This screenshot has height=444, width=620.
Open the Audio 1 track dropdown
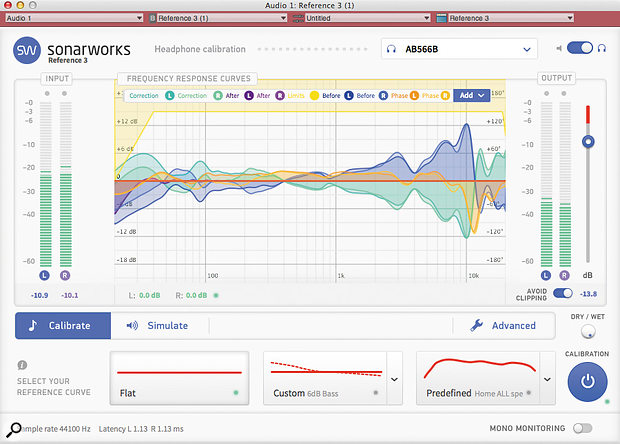[74, 18]
